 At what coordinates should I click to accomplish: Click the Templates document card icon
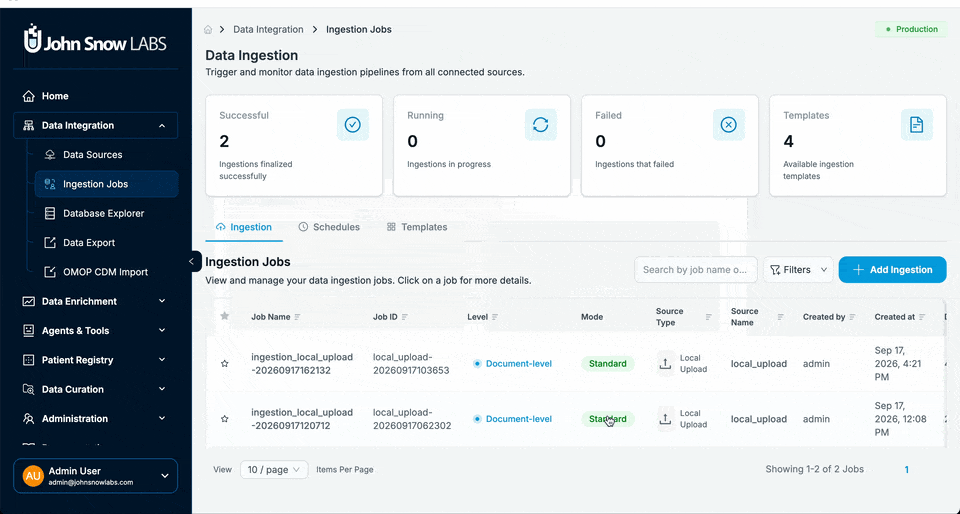coord(917,125)
